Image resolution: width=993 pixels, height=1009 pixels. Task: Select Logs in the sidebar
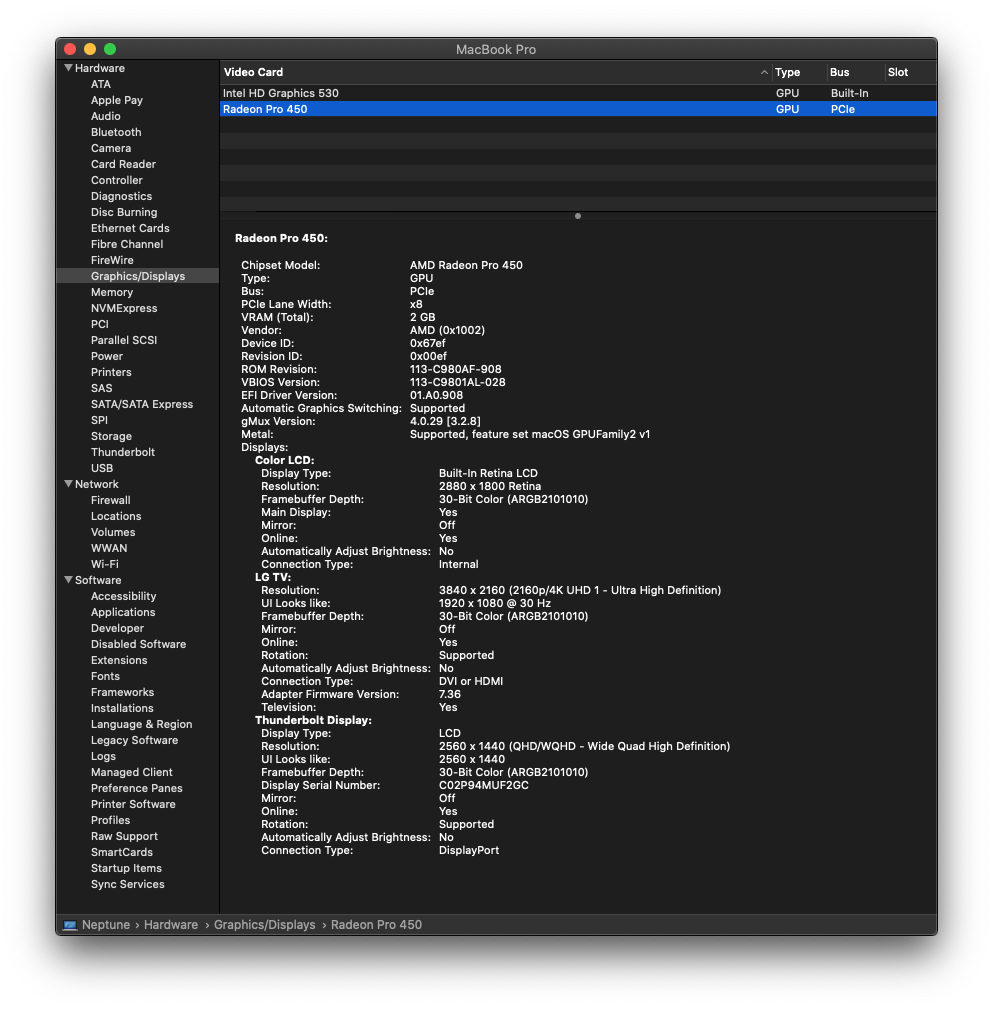point(103,756)
